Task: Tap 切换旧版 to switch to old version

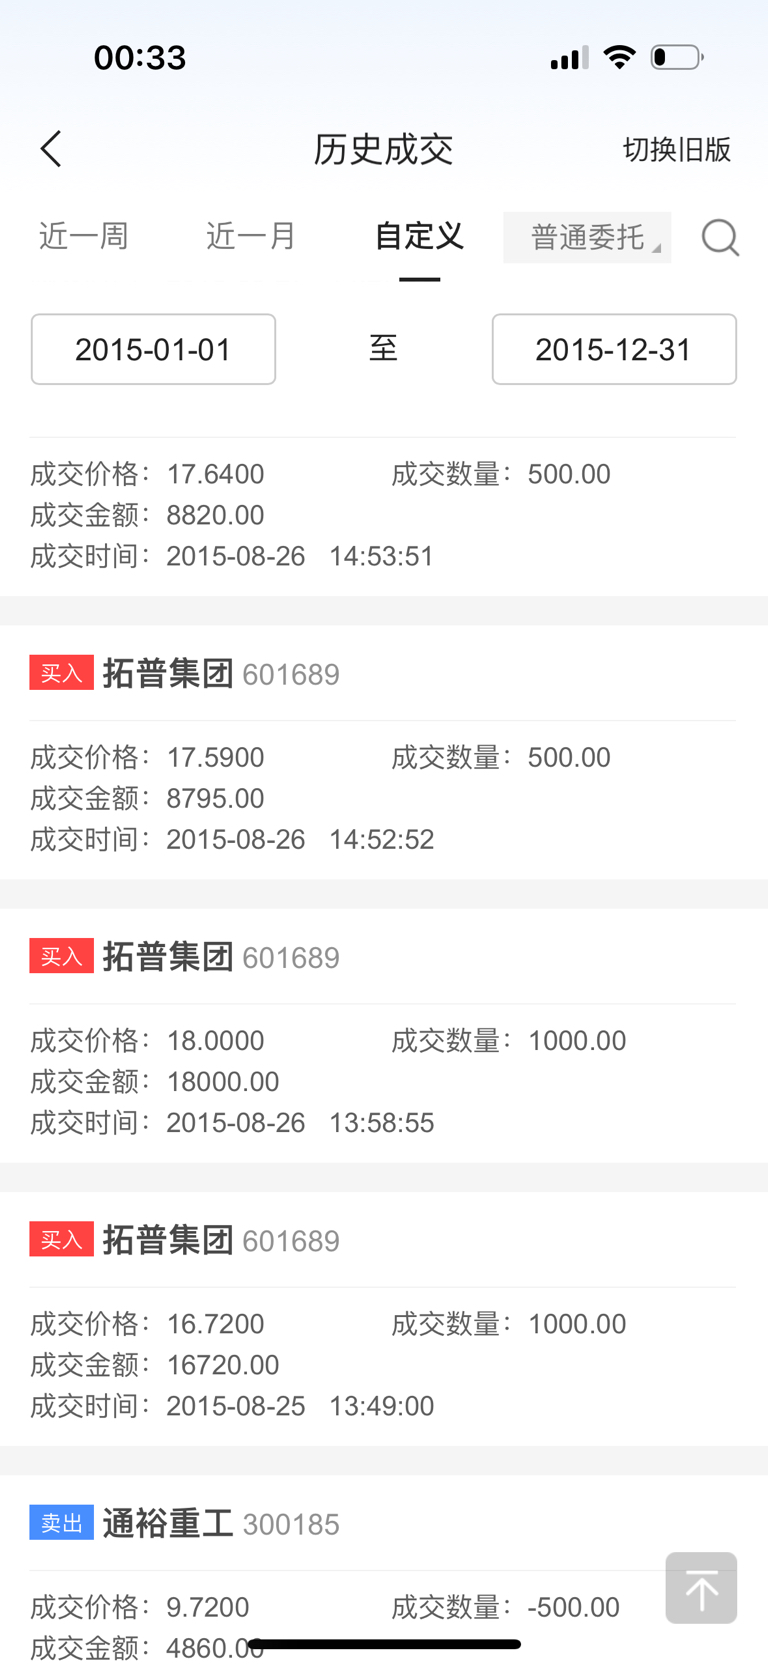Action: click(x=677, y=149)
